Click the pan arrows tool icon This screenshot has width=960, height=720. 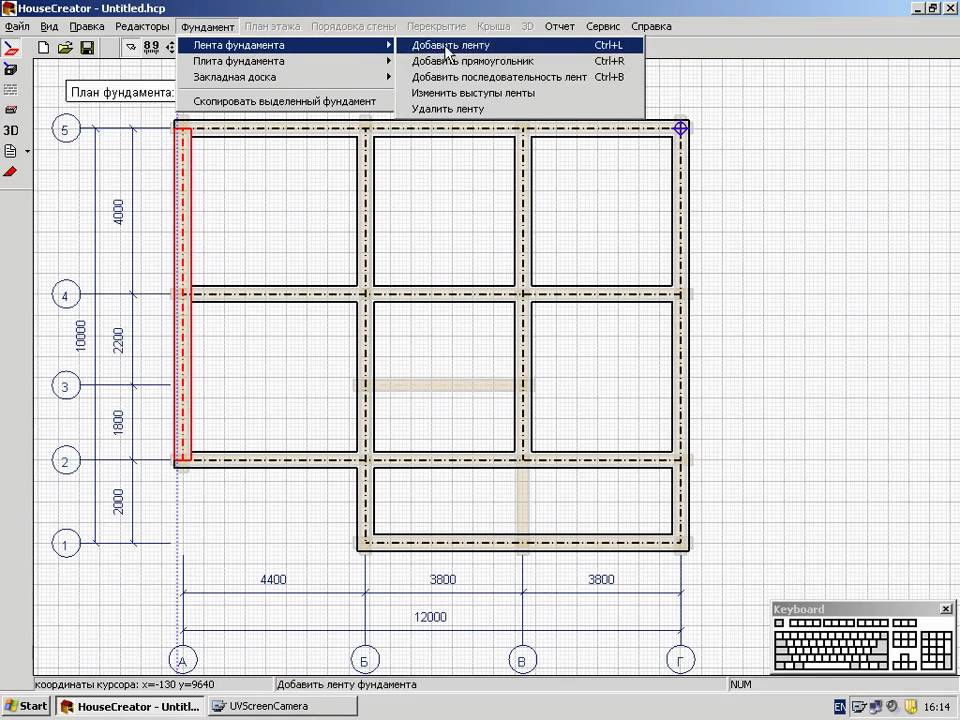pos(171,47)
